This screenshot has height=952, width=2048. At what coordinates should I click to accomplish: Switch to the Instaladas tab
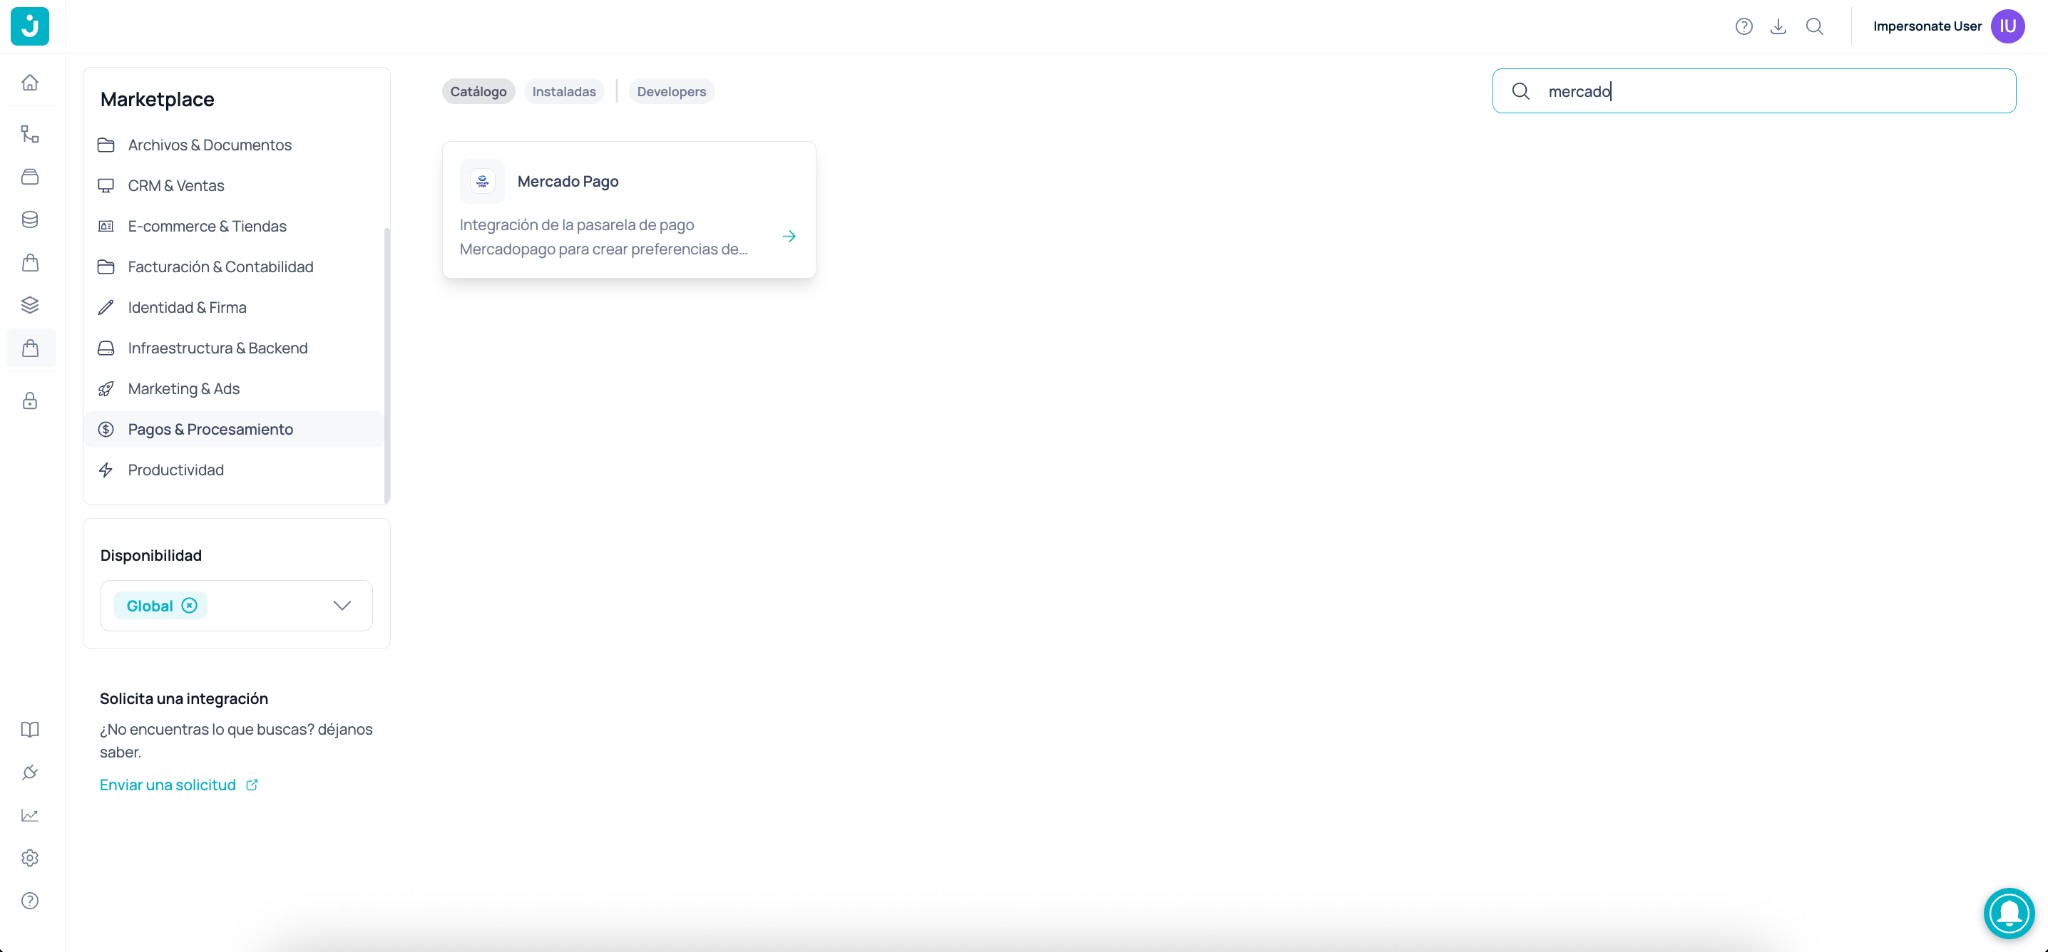click(564, 91)
